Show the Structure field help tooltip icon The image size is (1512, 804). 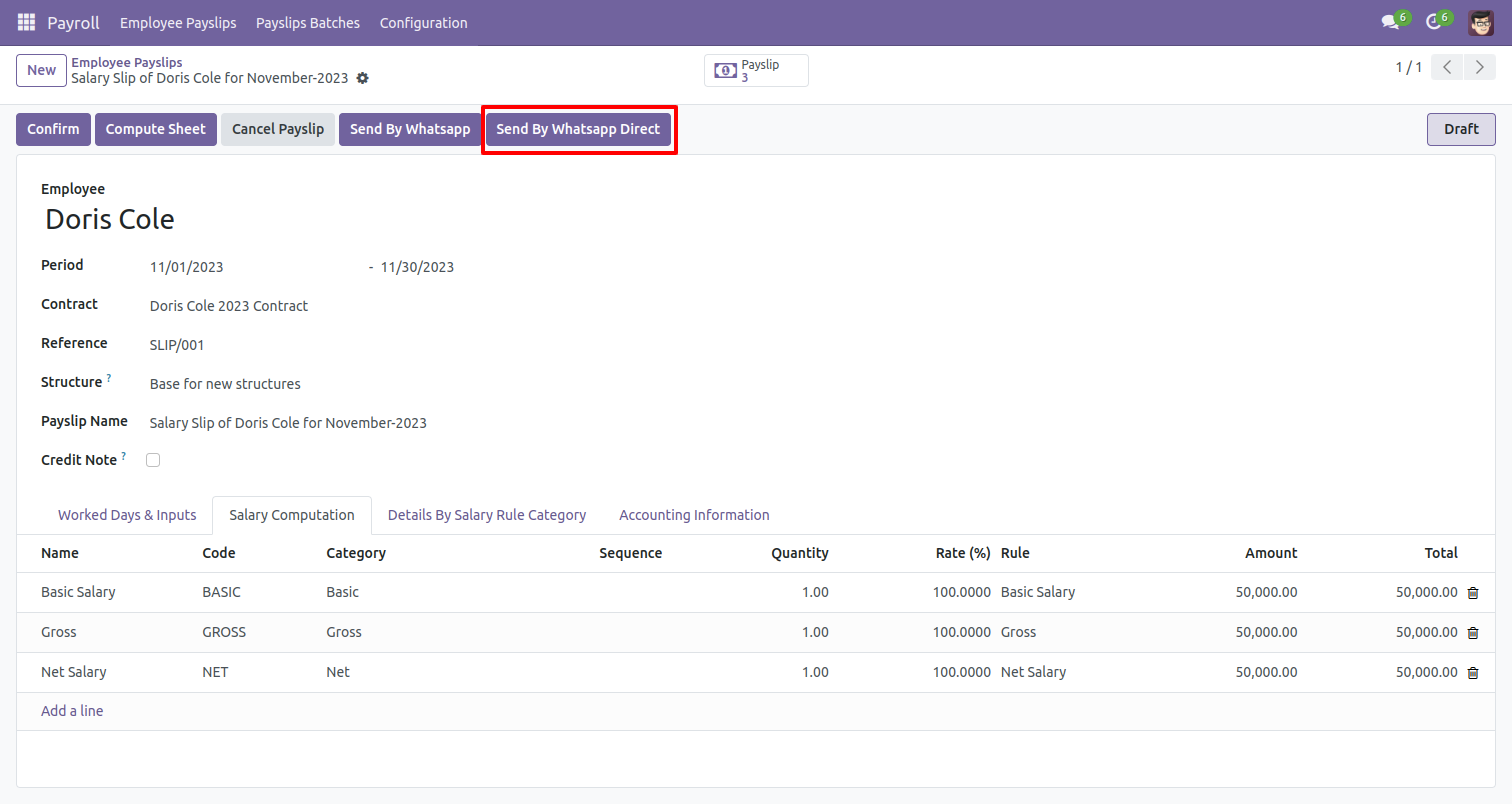[109, 378]
